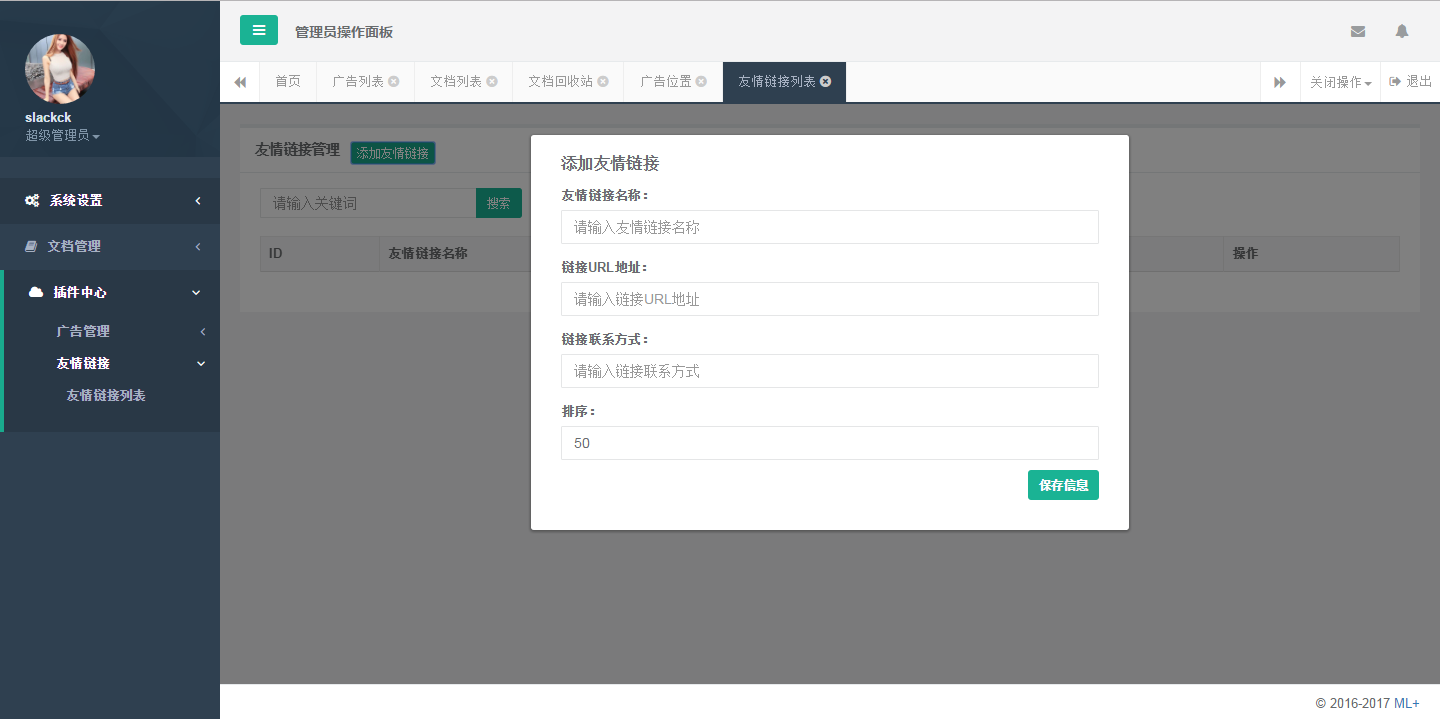
Task: Open the notification bell icon
Action: click(x=1402, y=31)
